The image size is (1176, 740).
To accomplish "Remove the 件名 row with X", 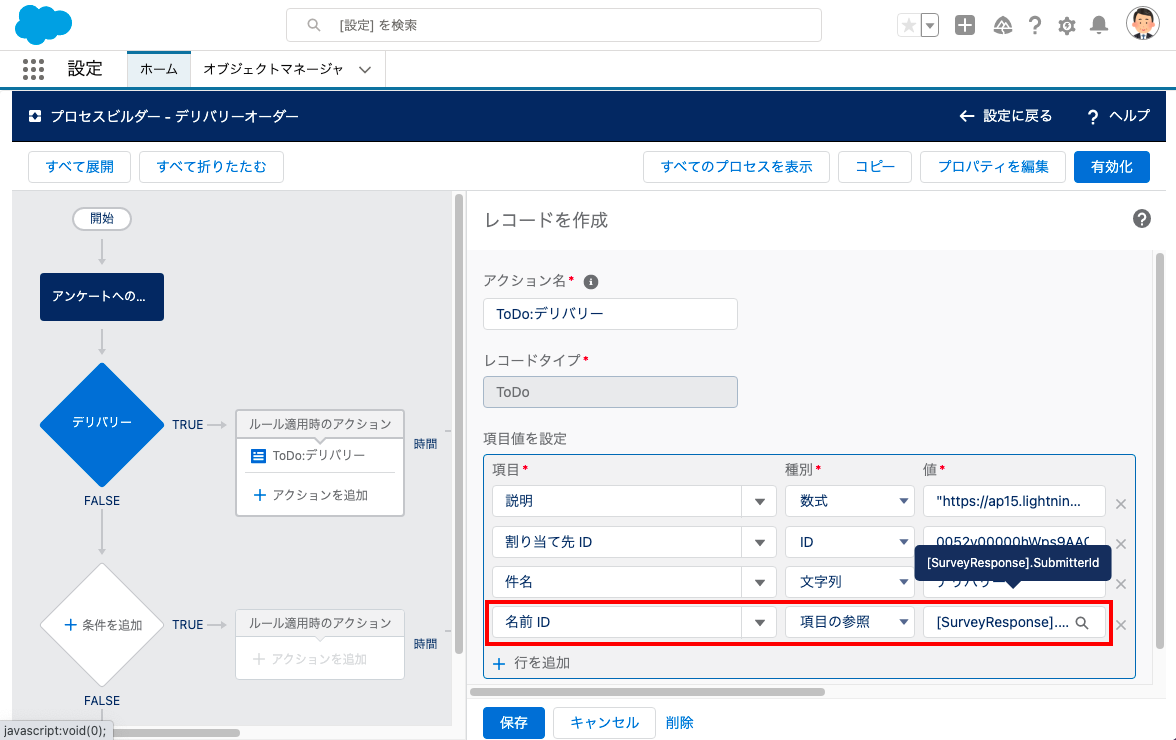I will pos(1120,583).
